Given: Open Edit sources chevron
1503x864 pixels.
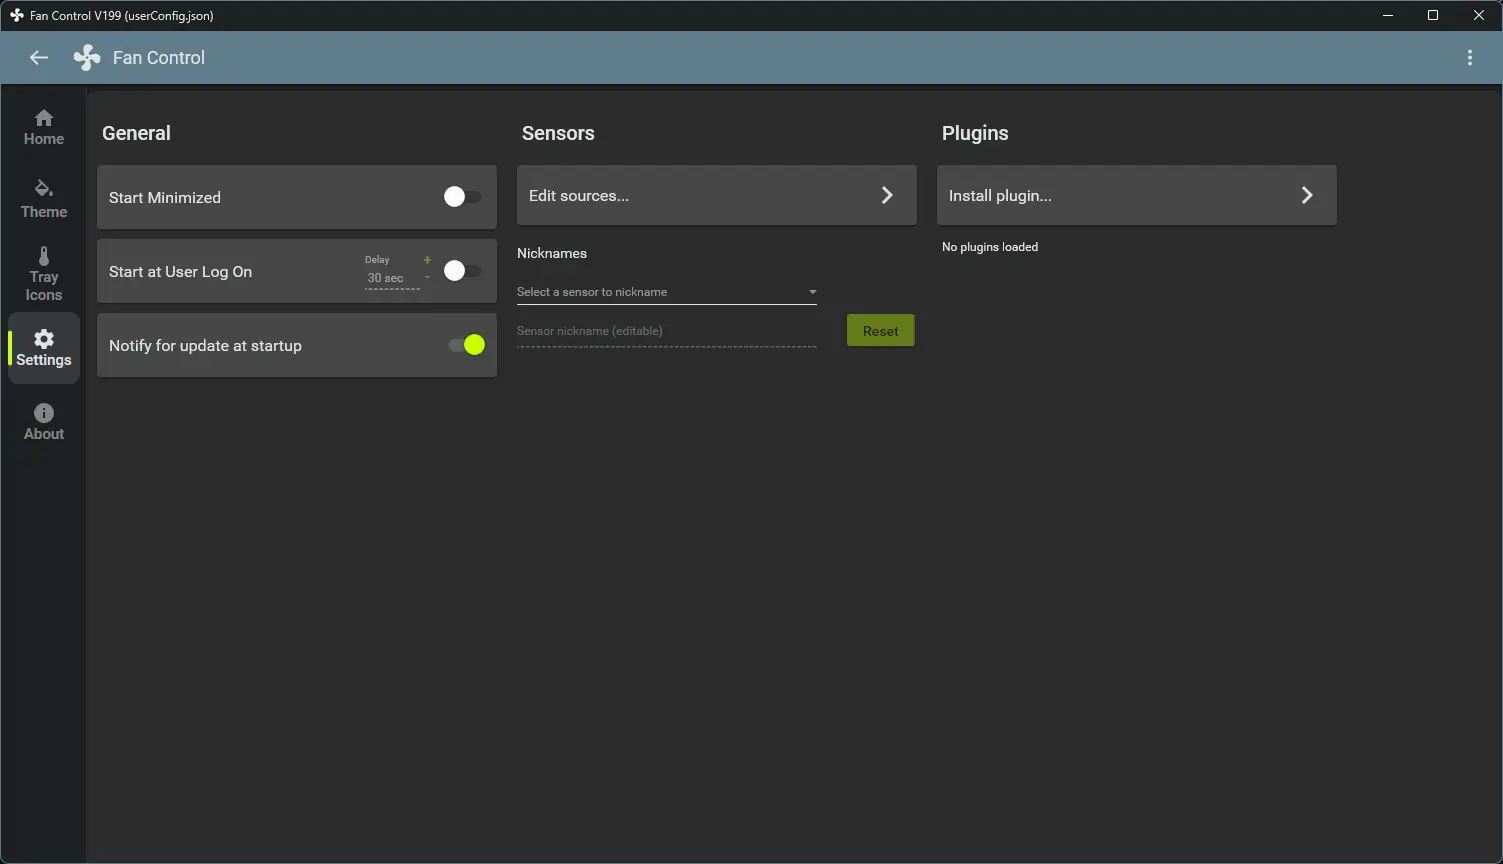Looking at the screenshot, I should [886, 195].
